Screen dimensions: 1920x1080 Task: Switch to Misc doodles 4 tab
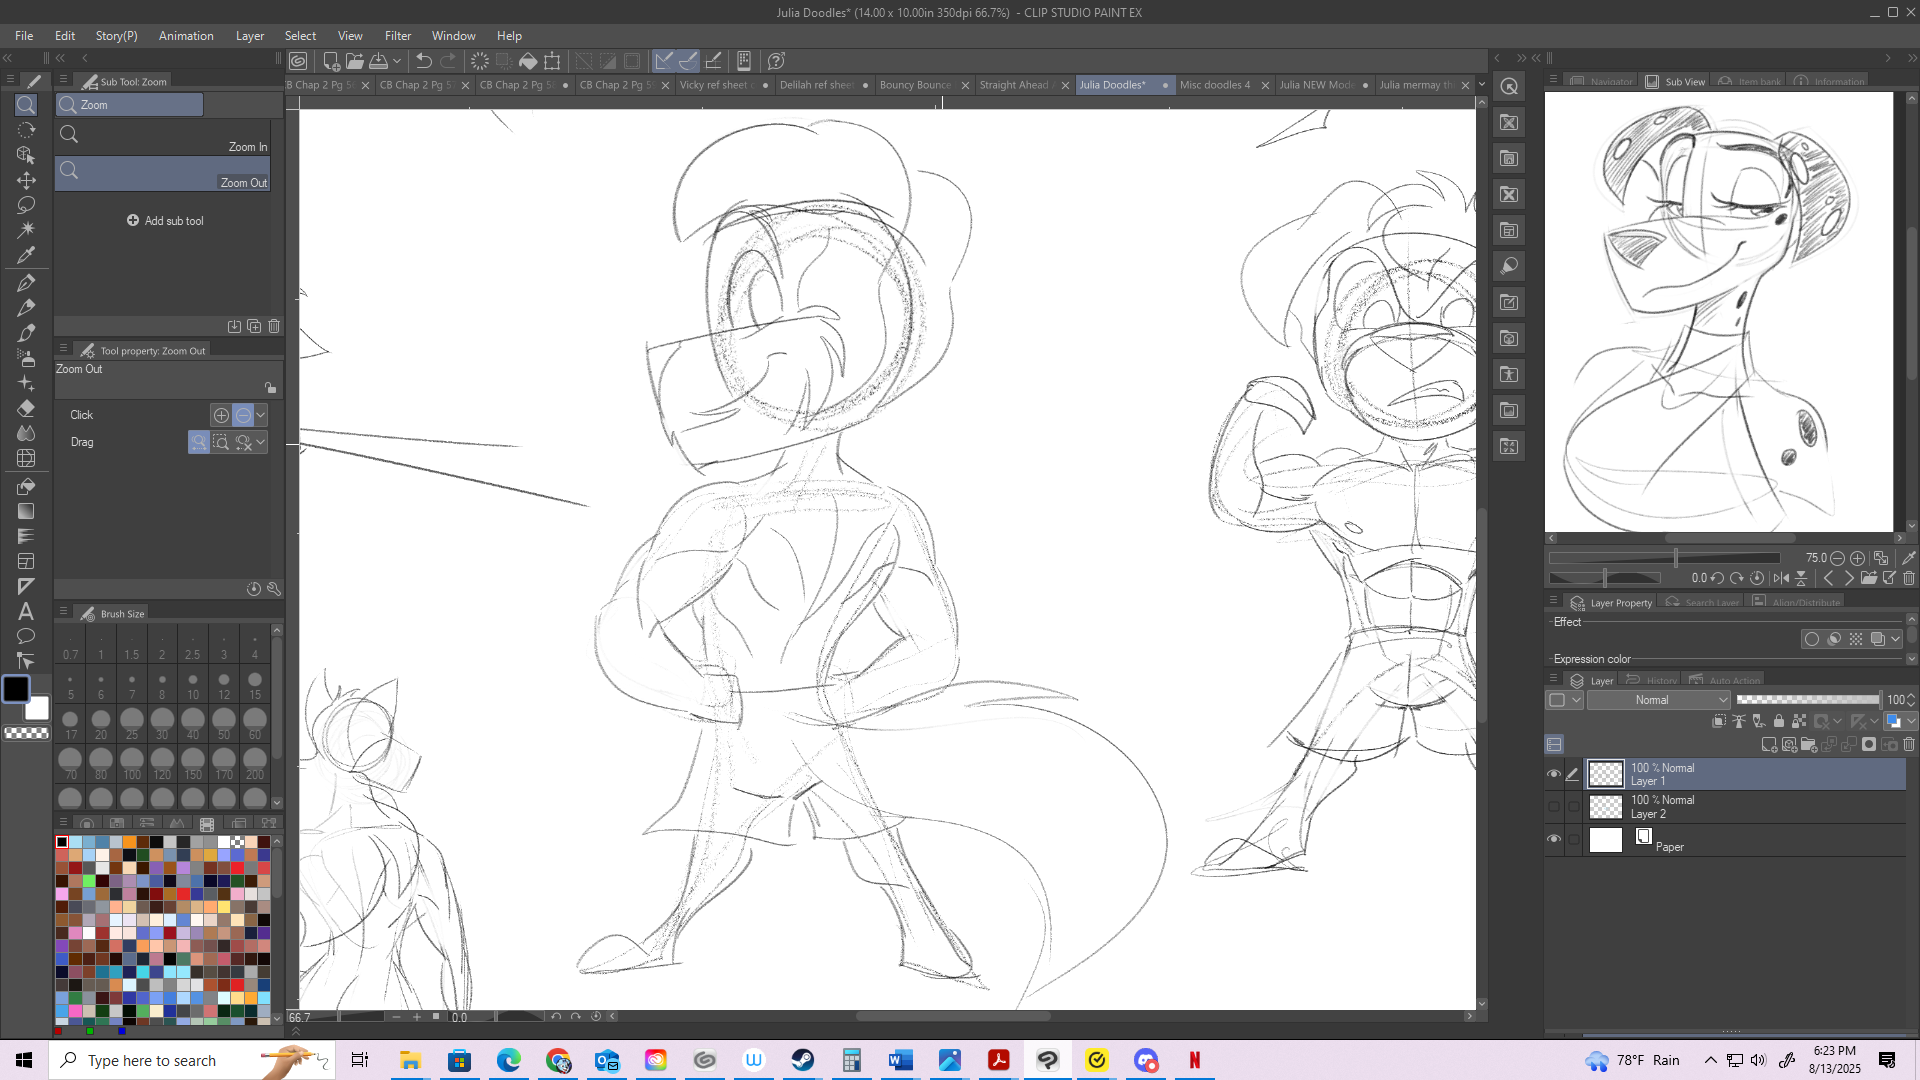[1214, 85]
